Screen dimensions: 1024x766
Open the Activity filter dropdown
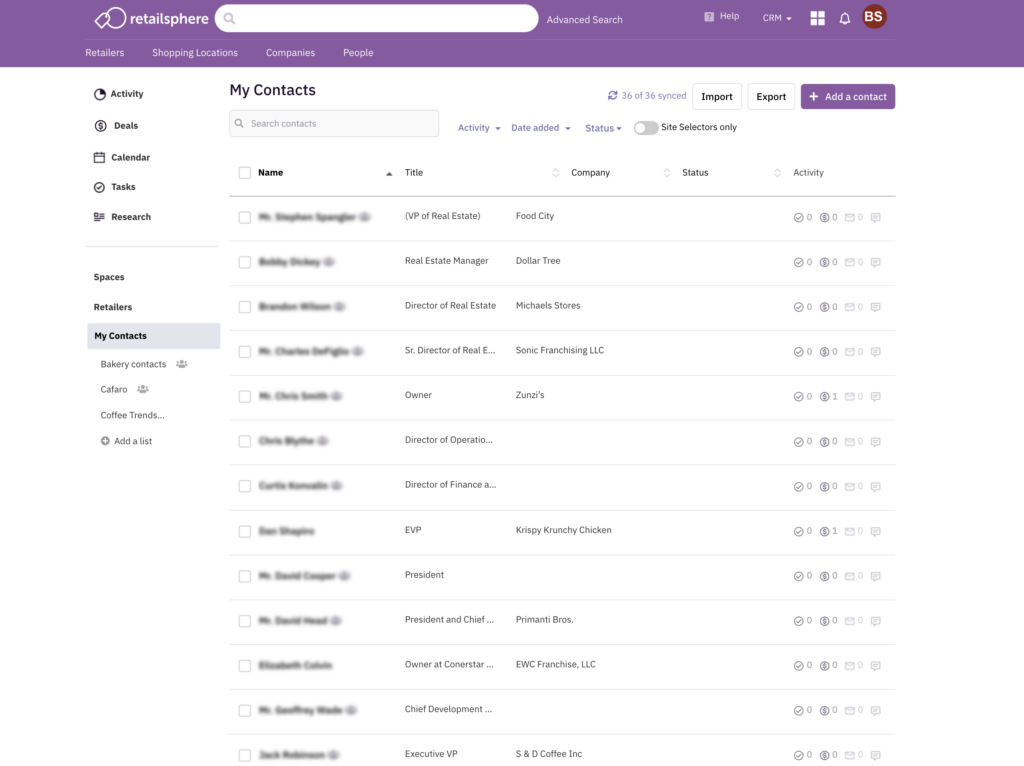pos(479,128)
